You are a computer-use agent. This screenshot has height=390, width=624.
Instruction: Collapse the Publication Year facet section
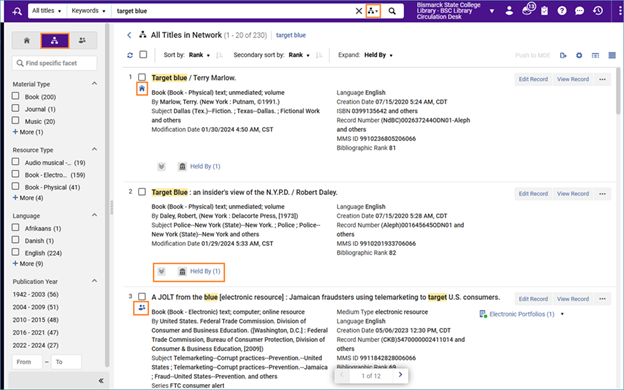(x=94, y=281)
